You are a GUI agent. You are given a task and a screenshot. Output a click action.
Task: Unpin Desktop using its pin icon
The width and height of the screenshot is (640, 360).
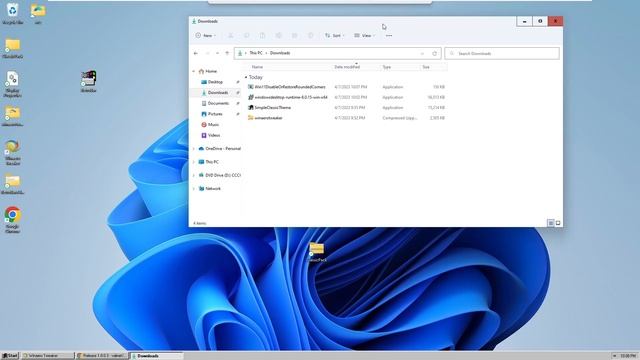(x=238, y=82)
